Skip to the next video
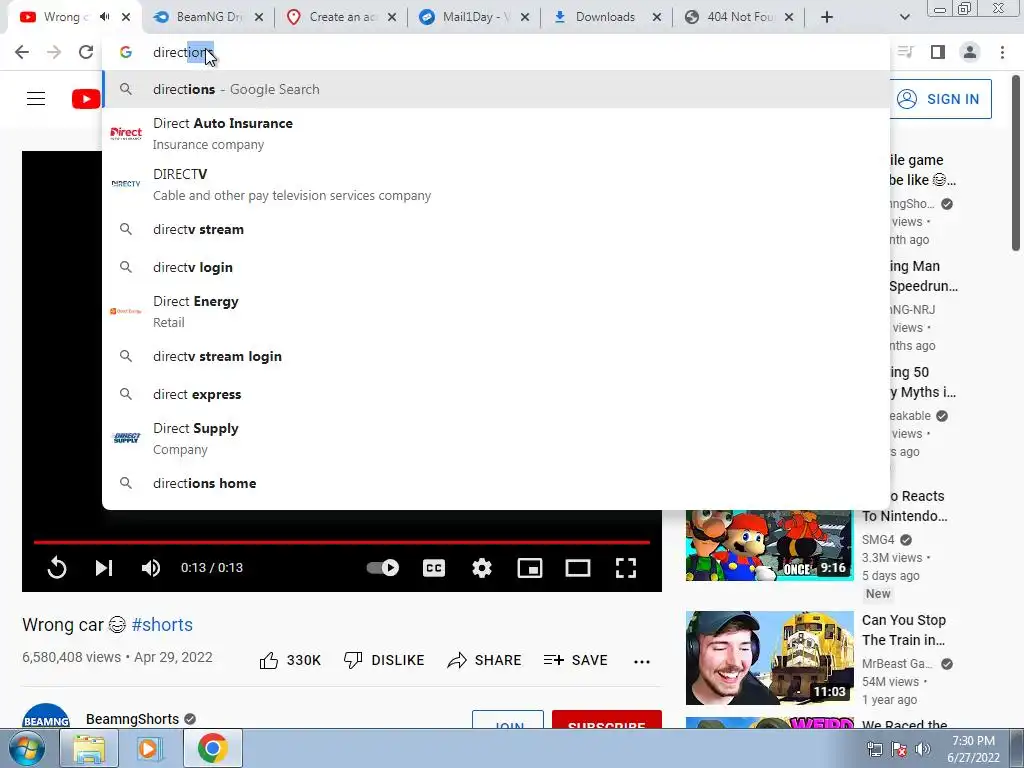Image resolution: width=1024 pixels, height=768 pixels. (104, 568)
